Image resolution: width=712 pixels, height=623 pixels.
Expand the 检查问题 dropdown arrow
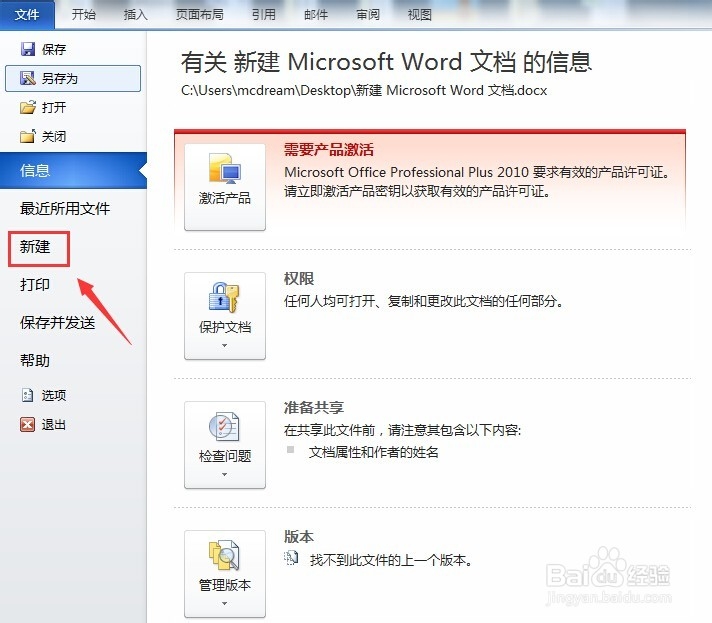[x=224, y=475]
